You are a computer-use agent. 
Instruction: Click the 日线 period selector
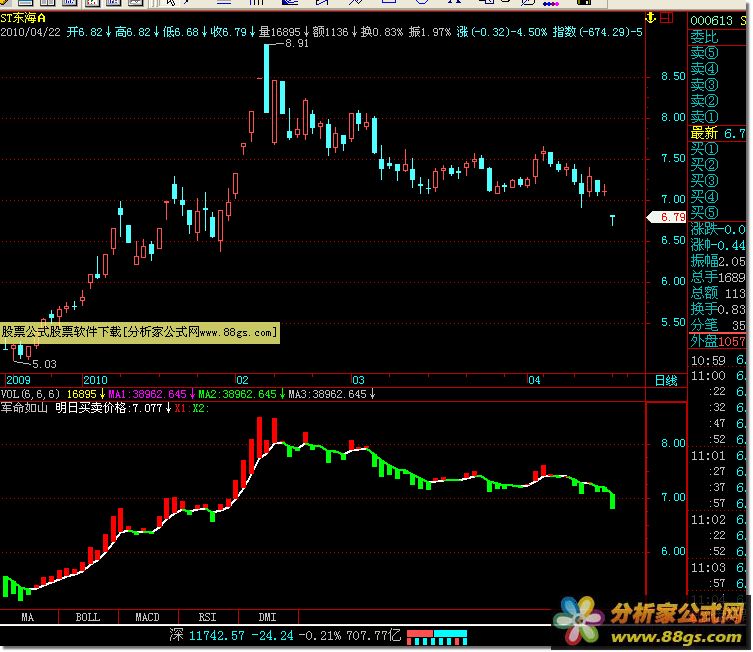pyautogui.click(x=665, y=381)
